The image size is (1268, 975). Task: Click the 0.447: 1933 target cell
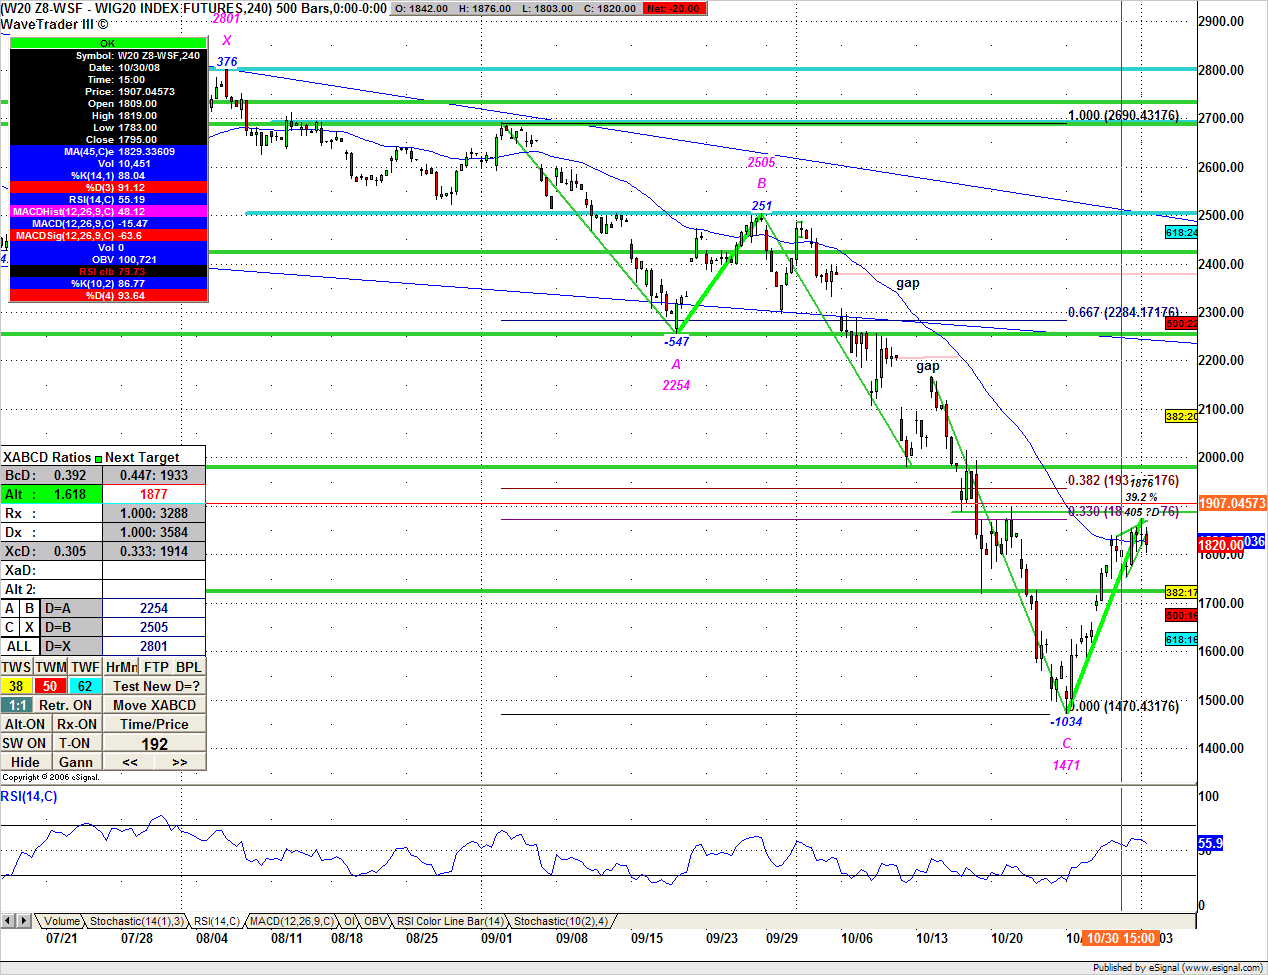tap(154, 475)
